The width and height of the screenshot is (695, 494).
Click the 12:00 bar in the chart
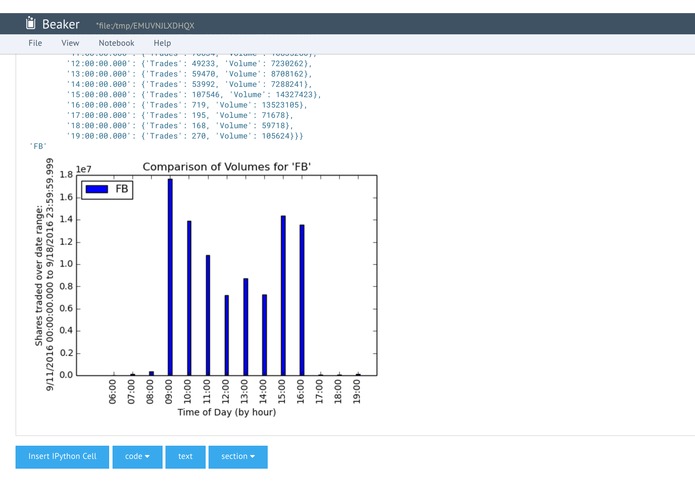coord(227,335)
